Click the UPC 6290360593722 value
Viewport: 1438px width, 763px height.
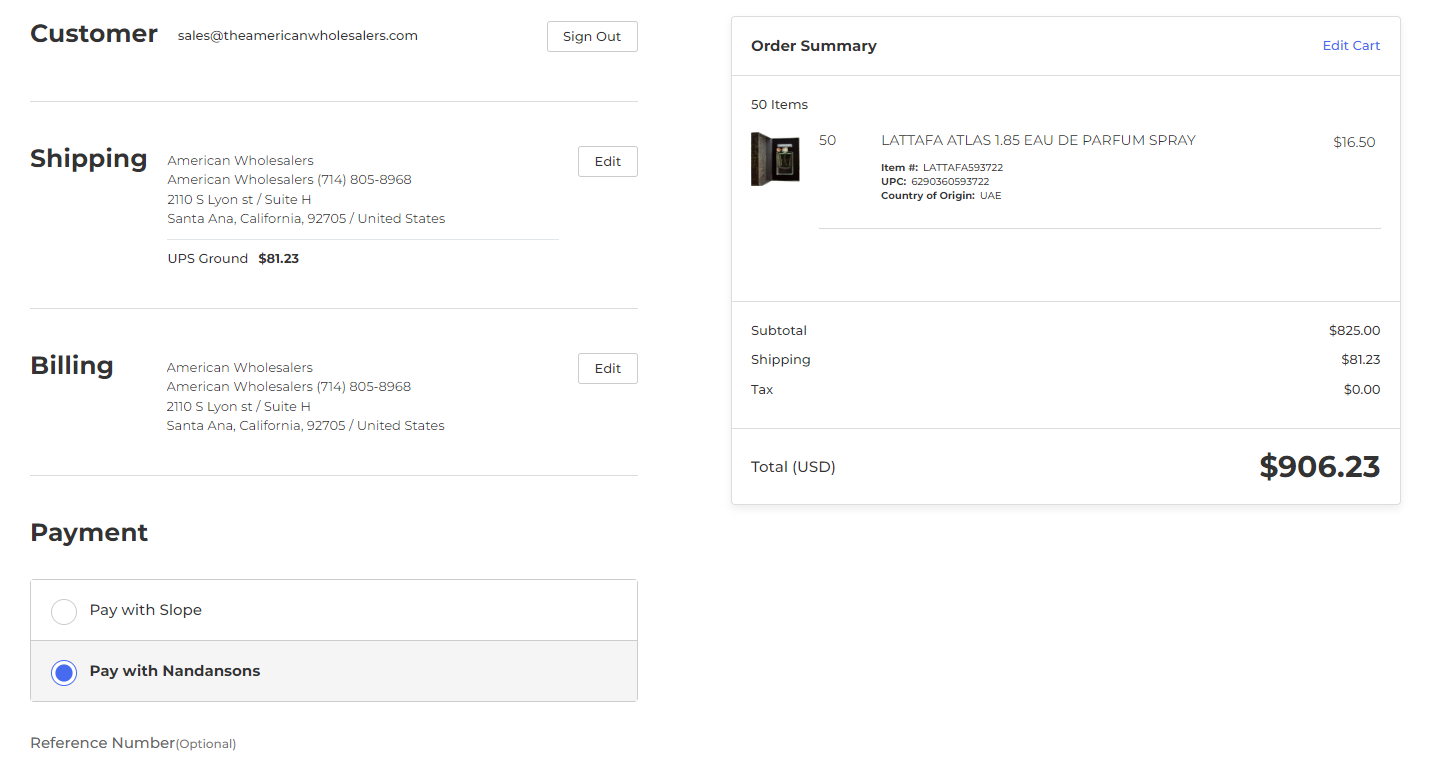coord(950,182)
